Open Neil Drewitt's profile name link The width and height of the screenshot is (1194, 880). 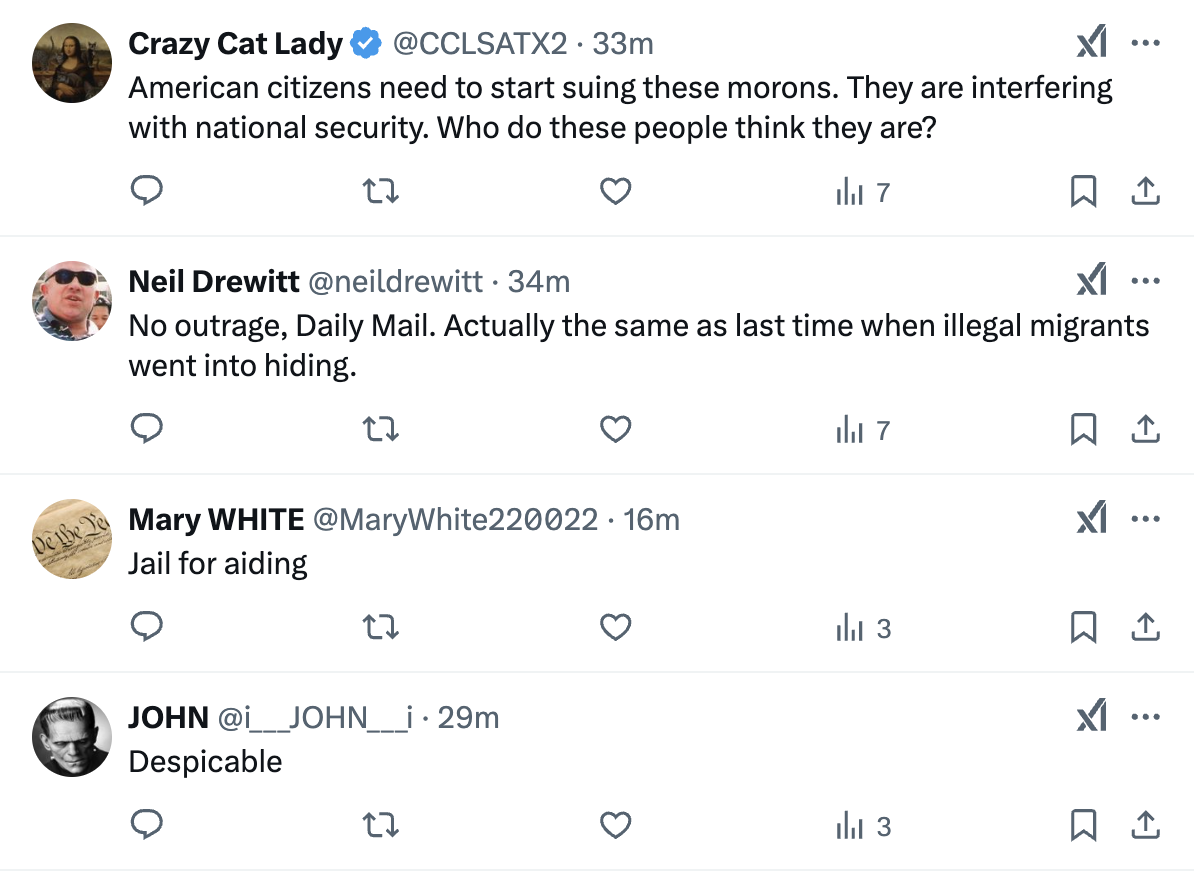coord(214,282)
